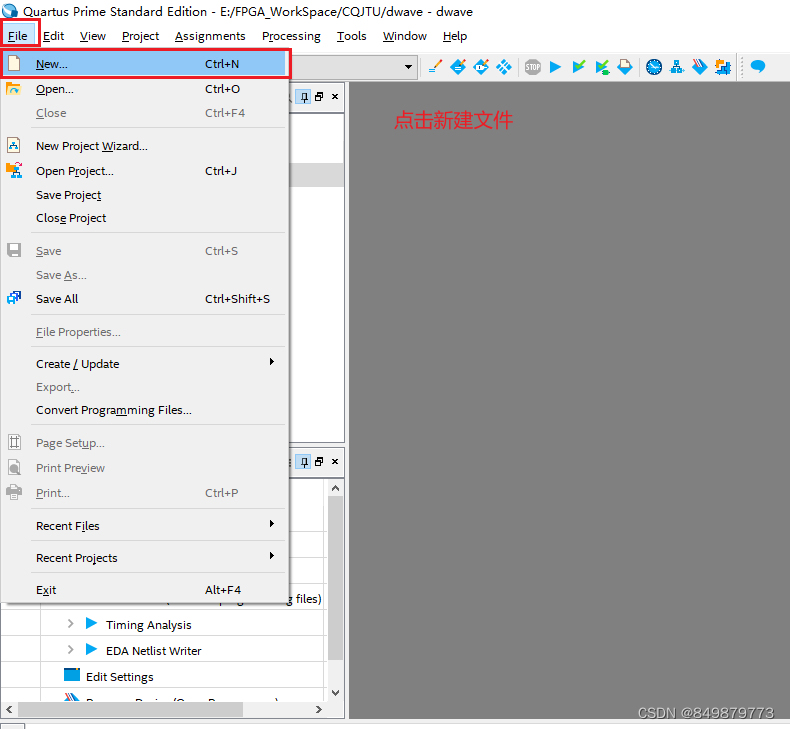Screen dimensions: 790x729
Task: Start Analysis & Synthesis icon with green chip
Action: click(602, 67)
